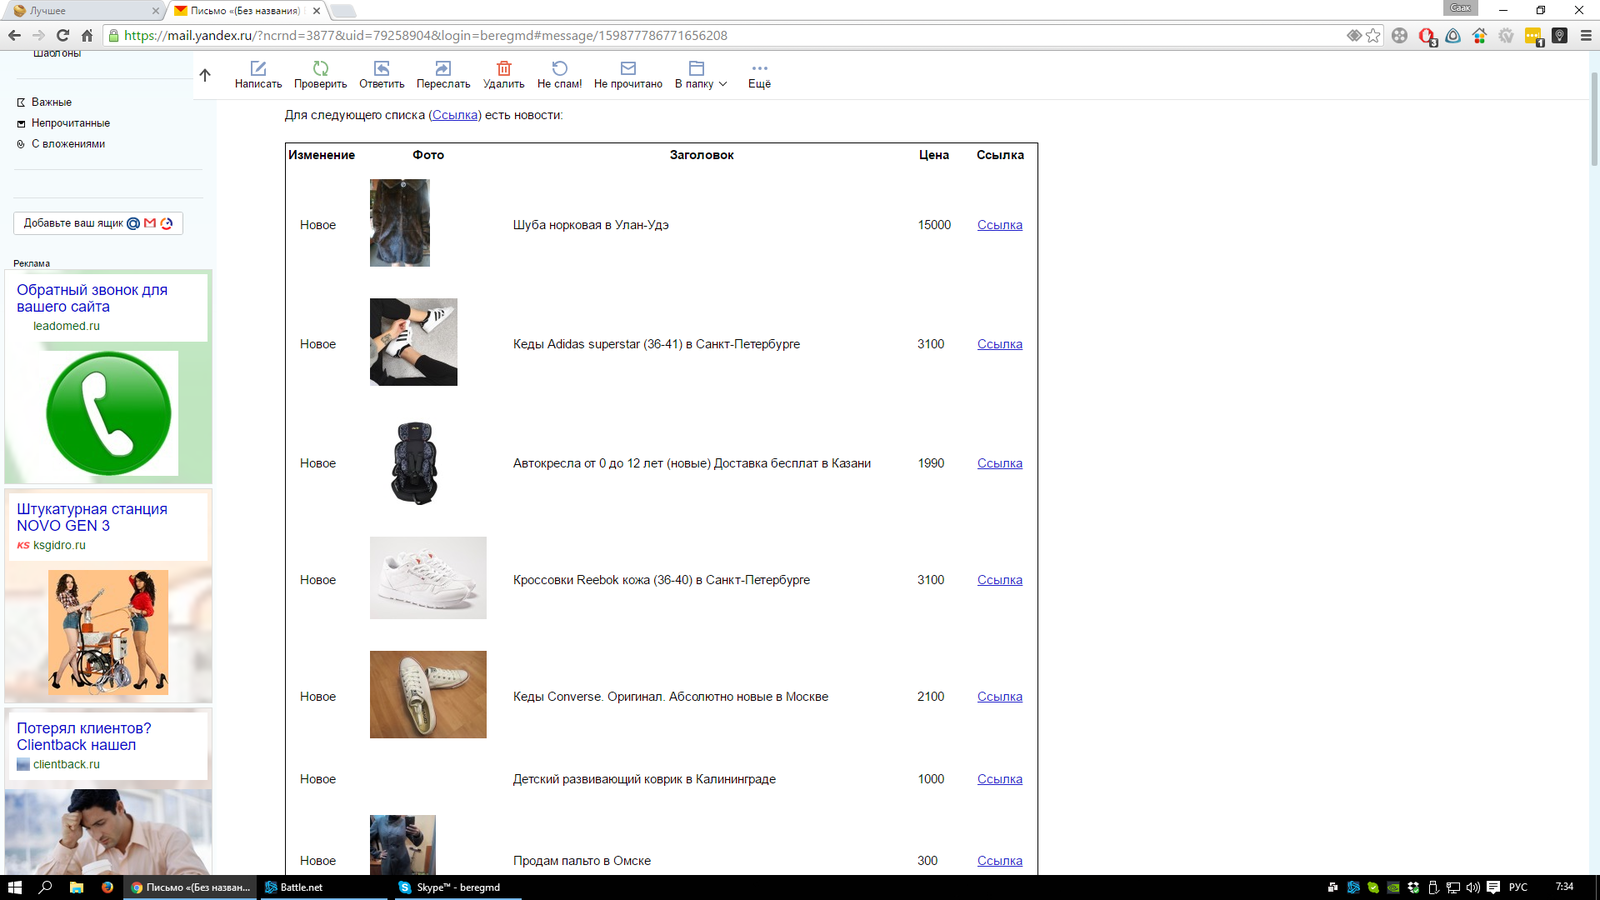Open Ссылка for Детский развивающий коврик row

pos(999,779)
